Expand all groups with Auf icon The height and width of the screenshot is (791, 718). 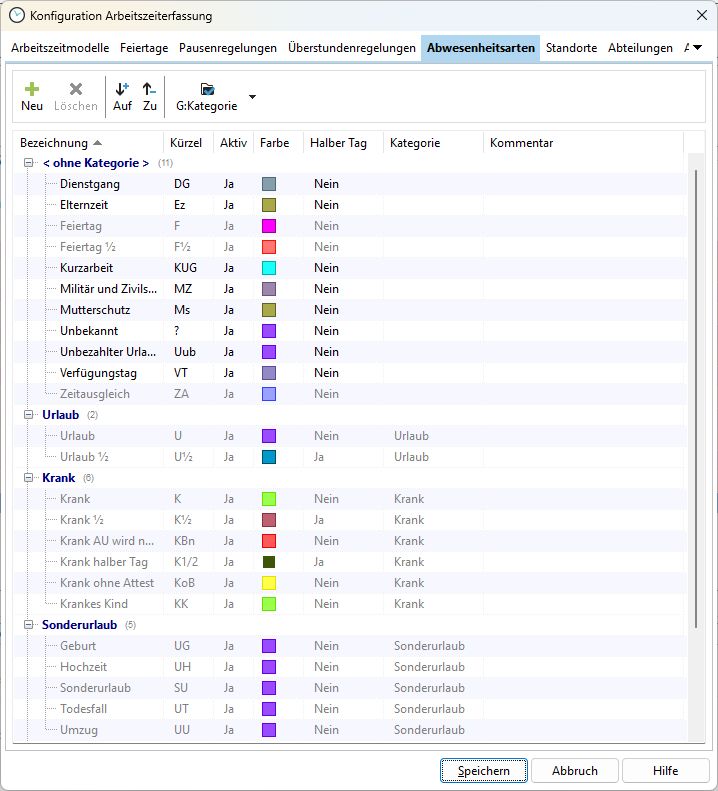(122, 89)
